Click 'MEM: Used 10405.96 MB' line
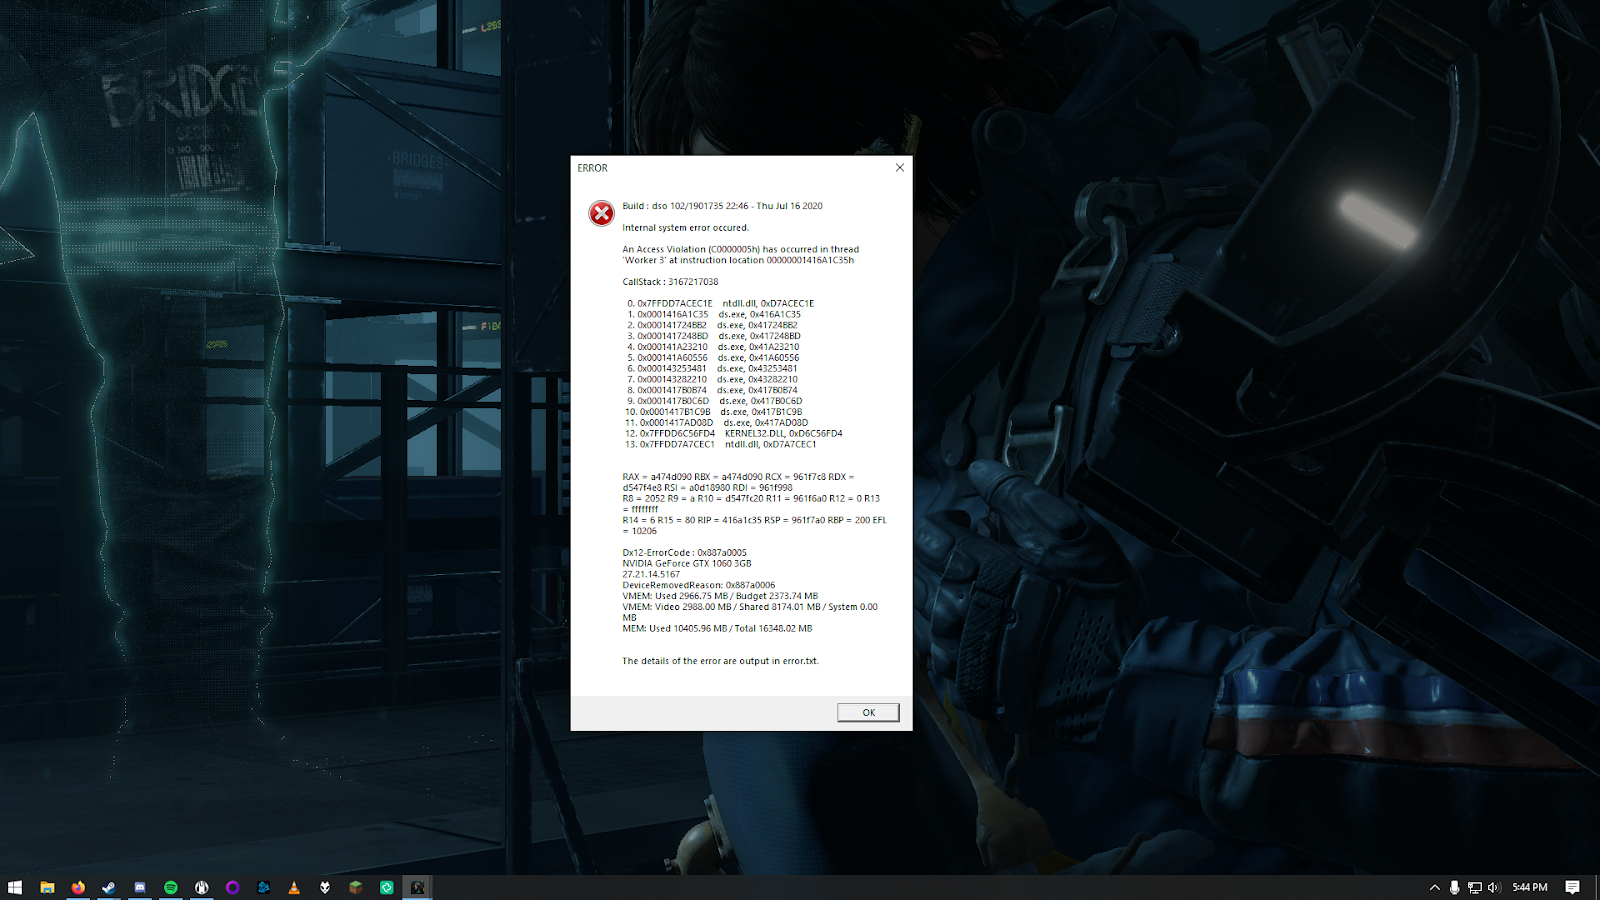Viewport: 1600px width, 900px height. pos(717,629)
